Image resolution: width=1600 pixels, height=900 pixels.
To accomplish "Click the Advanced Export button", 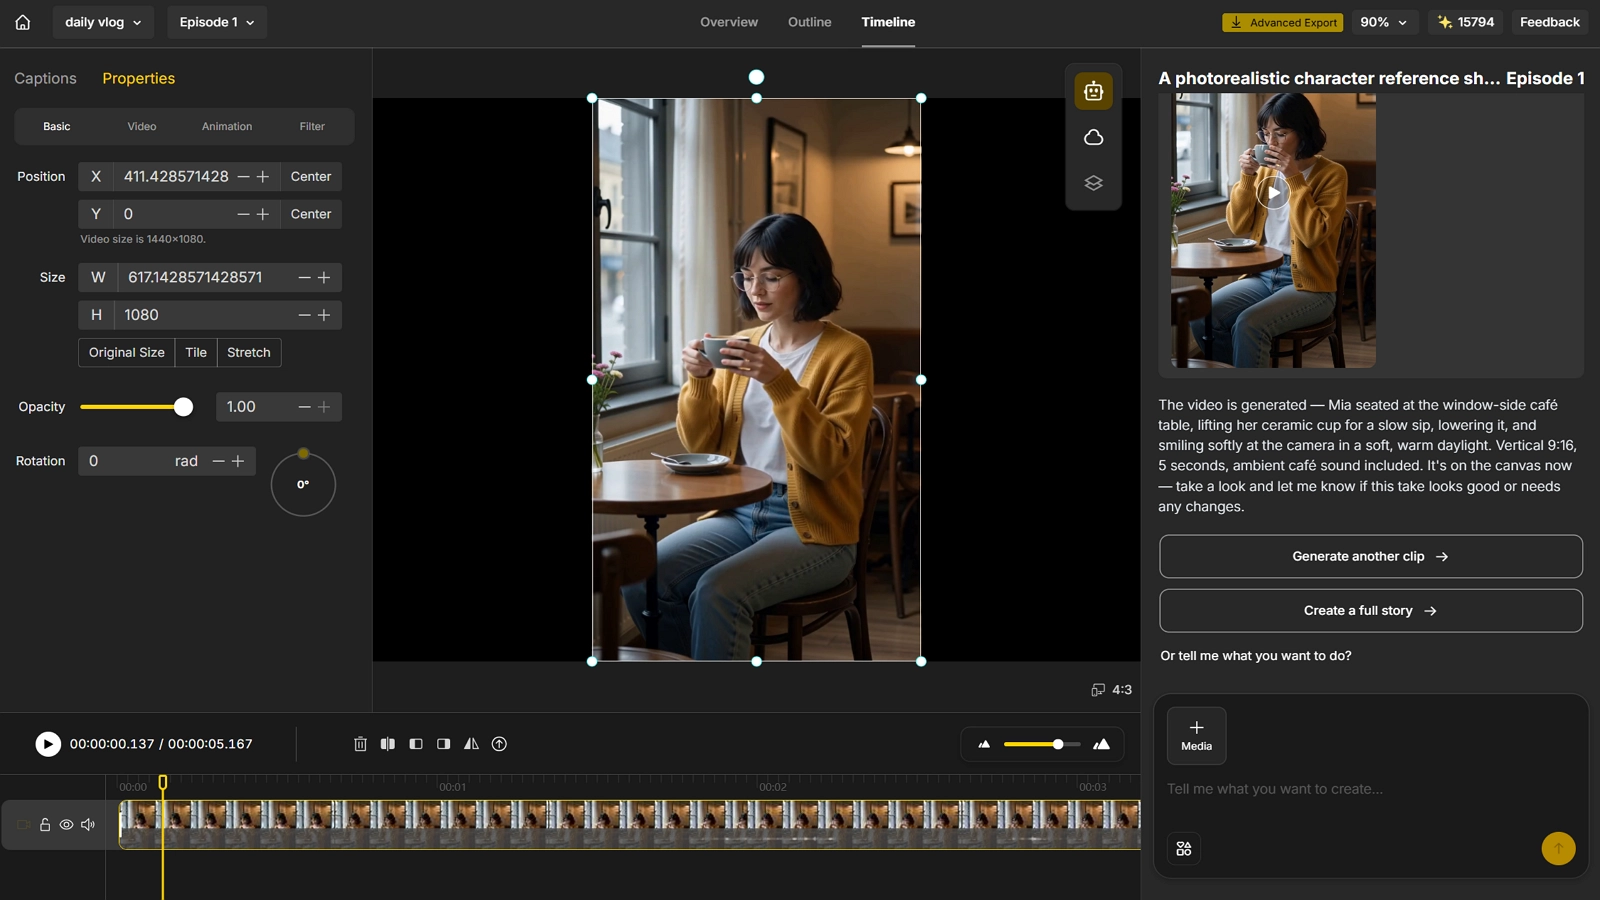I will coord(1283,22).
